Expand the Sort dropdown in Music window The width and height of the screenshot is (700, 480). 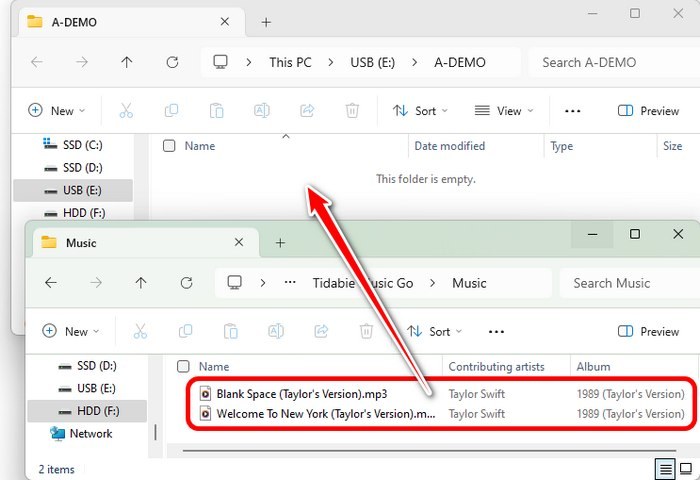435,331
